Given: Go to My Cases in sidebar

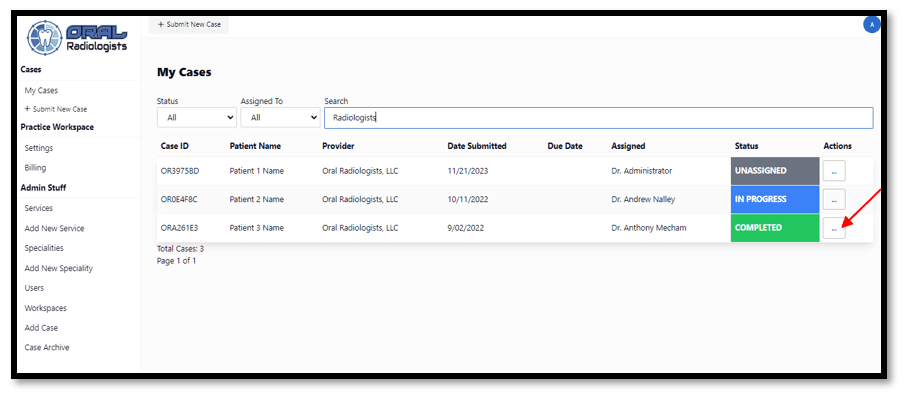Looking at the screenshot, I should (41, 91).
